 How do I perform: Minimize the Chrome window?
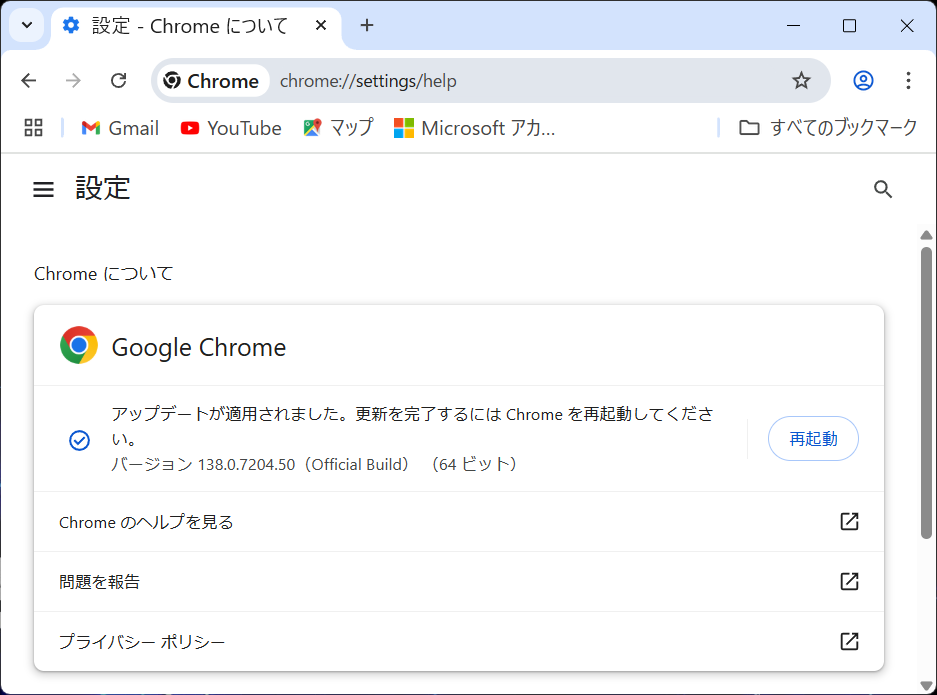pos(793,26)
